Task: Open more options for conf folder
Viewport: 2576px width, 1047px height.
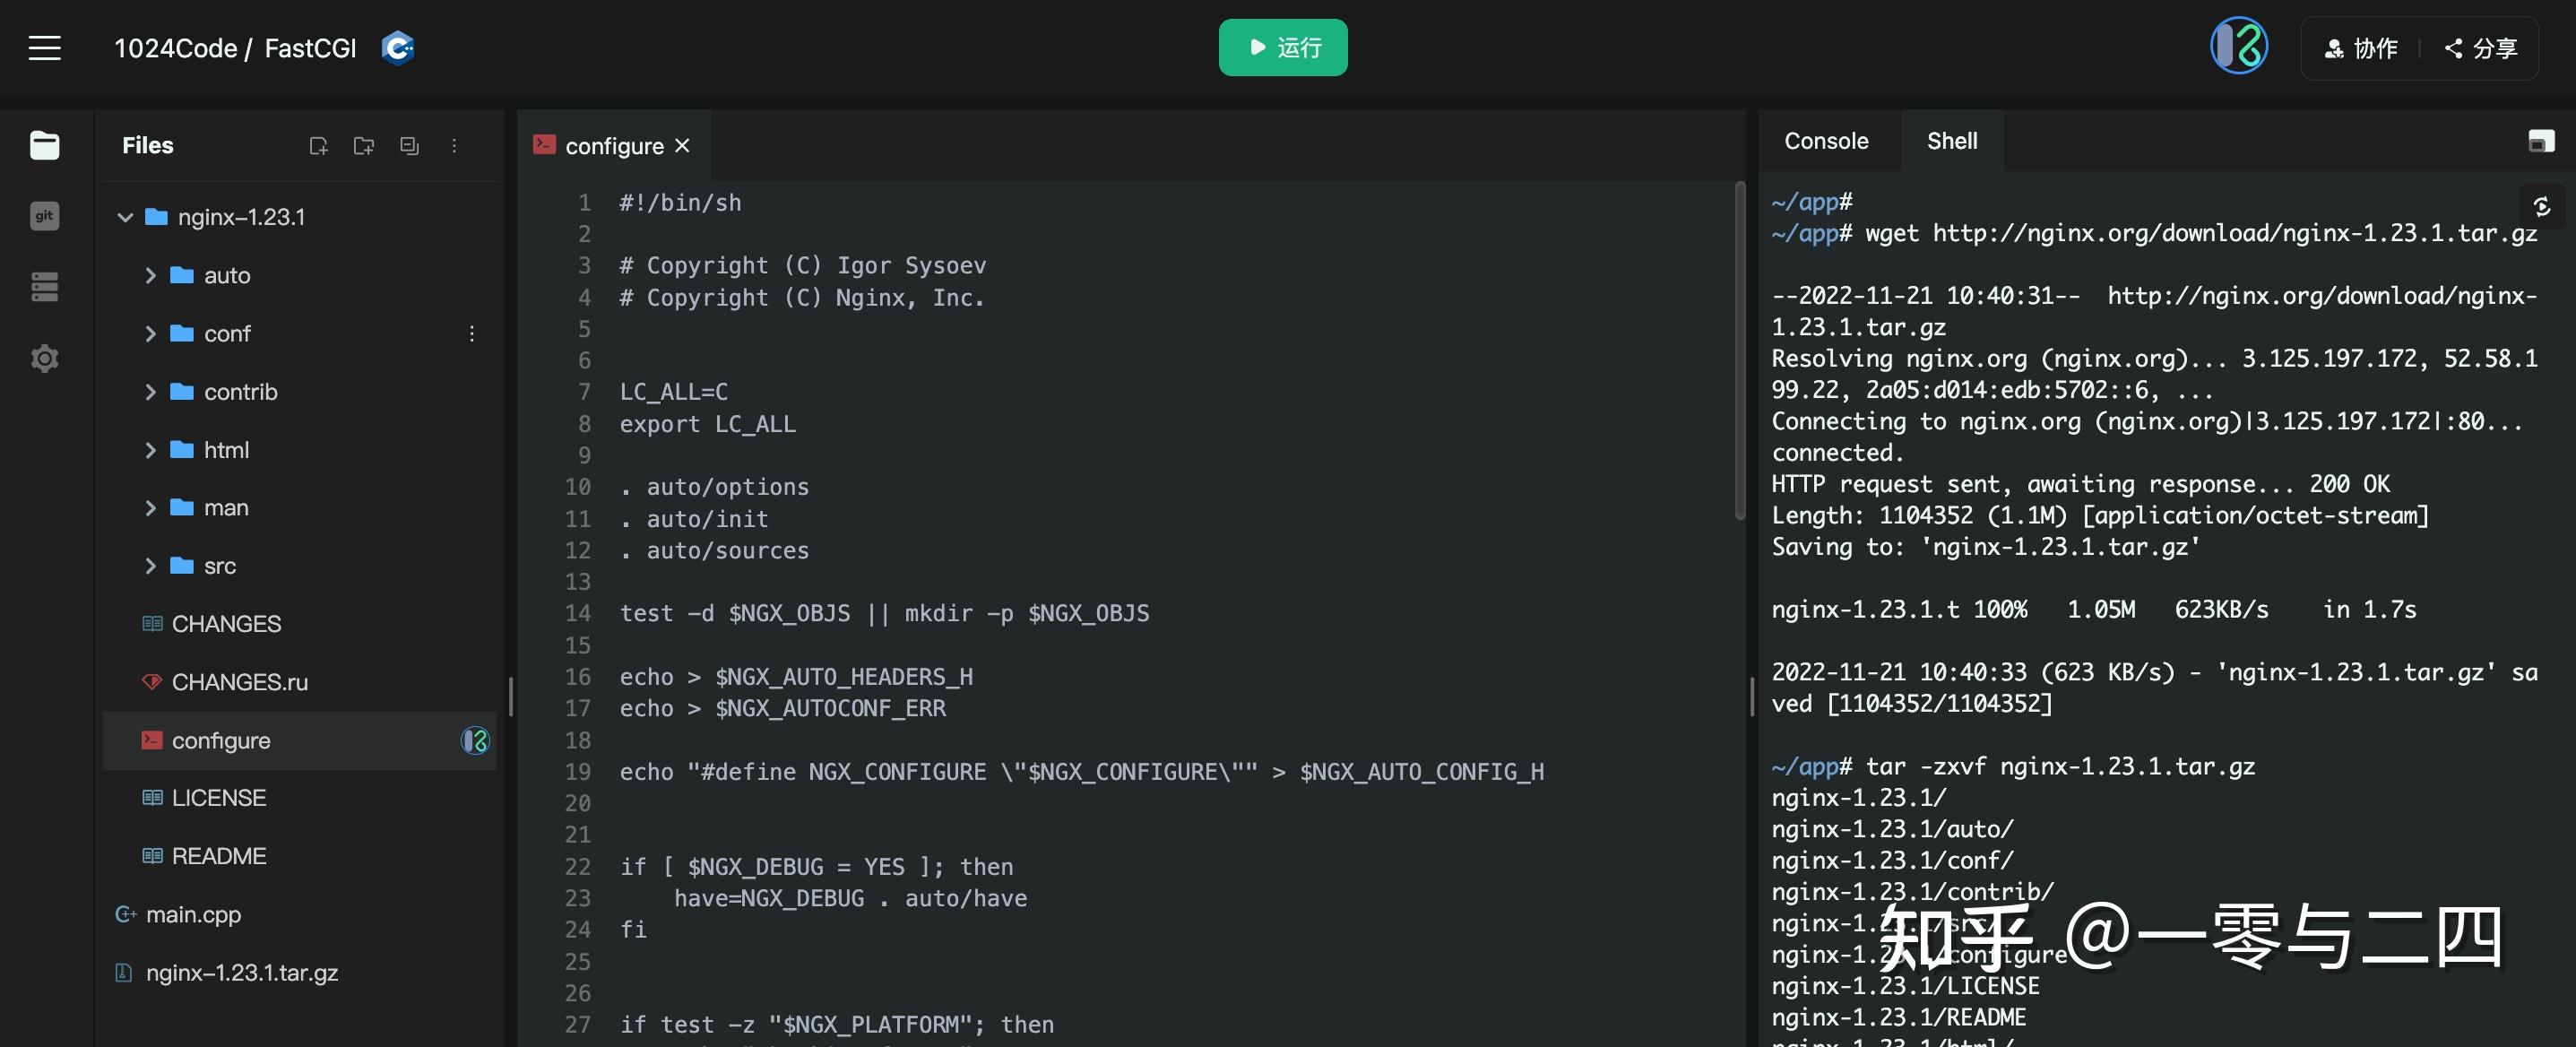Action: pyautogui.click(x=472, y=333)
